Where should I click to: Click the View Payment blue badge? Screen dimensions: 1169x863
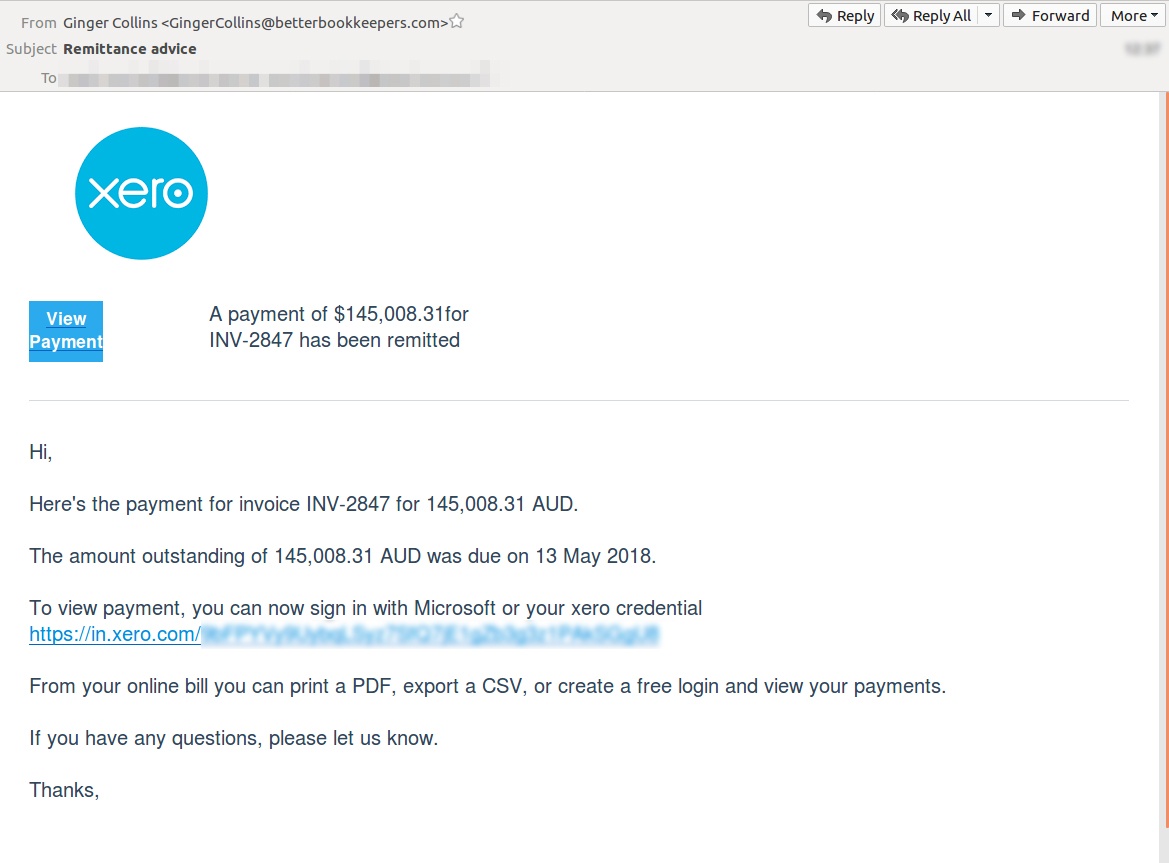pyautogui.click(x=65, y=331)
